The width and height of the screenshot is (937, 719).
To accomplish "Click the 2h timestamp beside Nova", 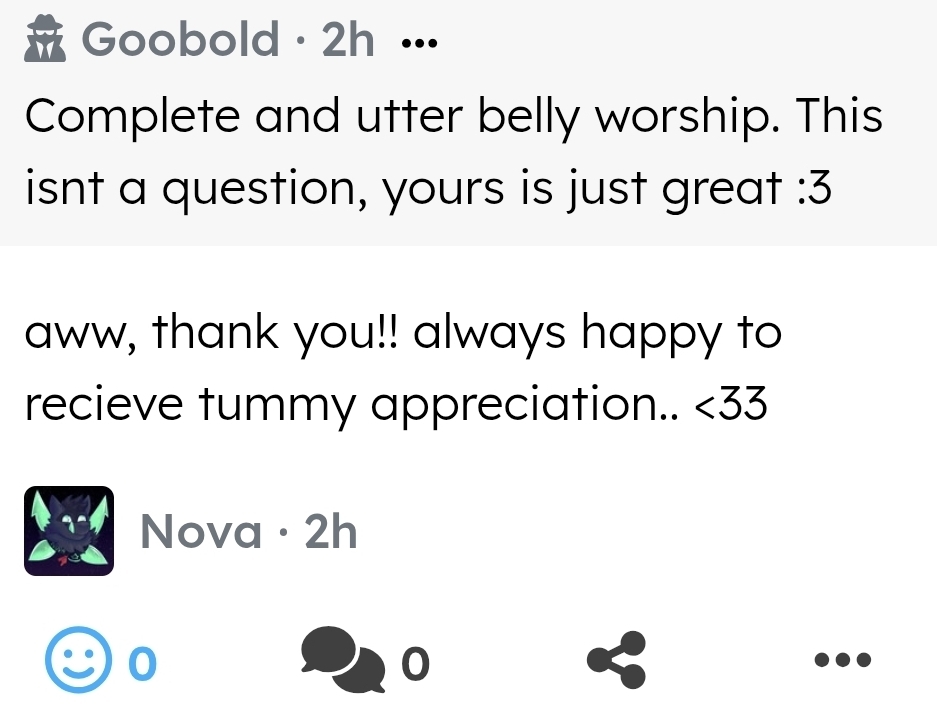I will point(330,532).
